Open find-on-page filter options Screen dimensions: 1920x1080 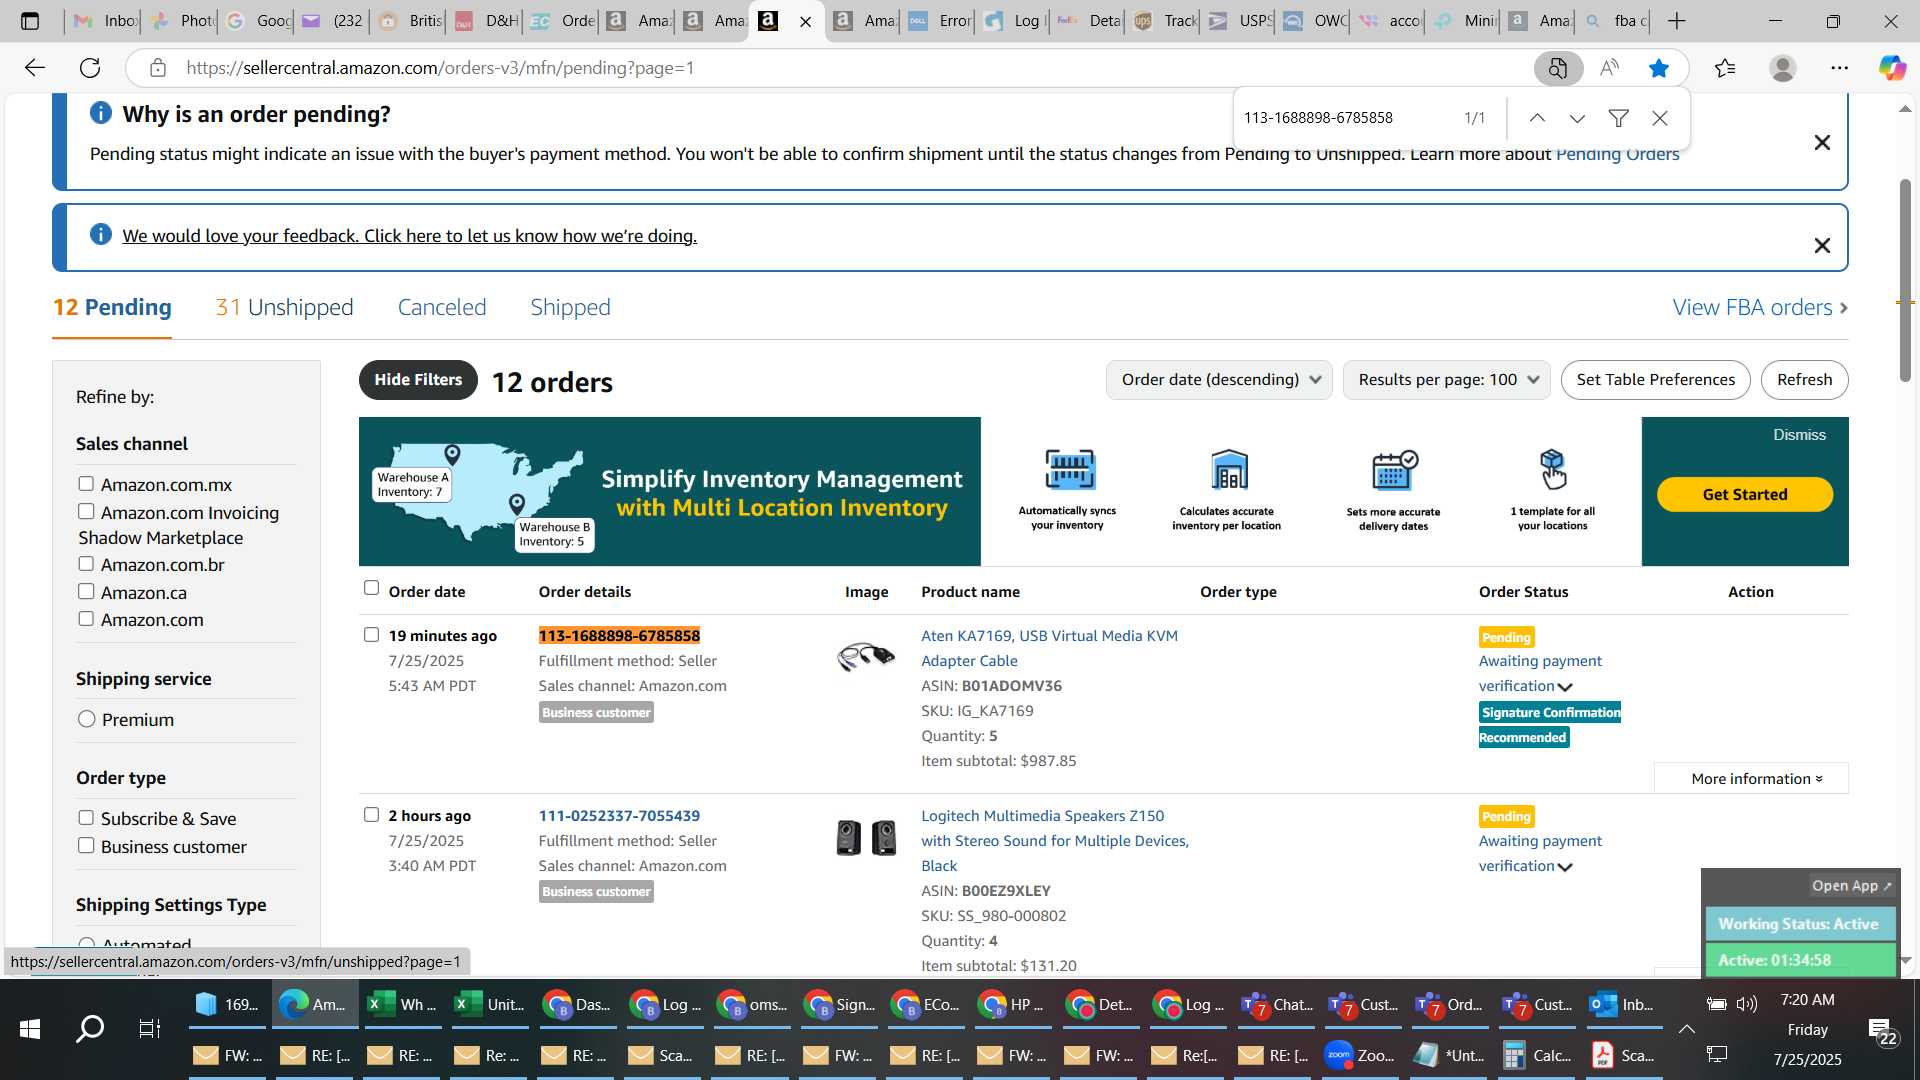tap(1618, 118)
